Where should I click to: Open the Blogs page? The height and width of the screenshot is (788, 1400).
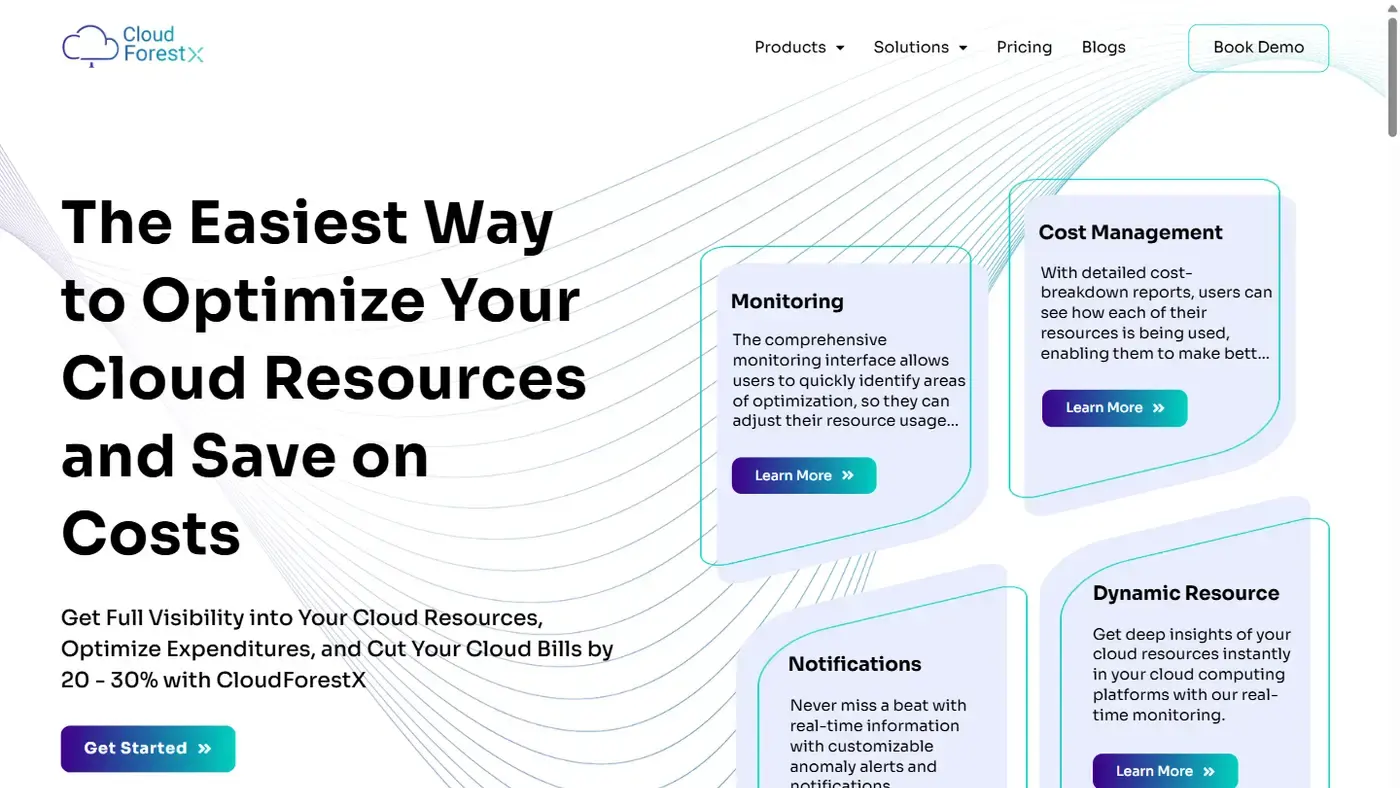tap(1103, 47)
